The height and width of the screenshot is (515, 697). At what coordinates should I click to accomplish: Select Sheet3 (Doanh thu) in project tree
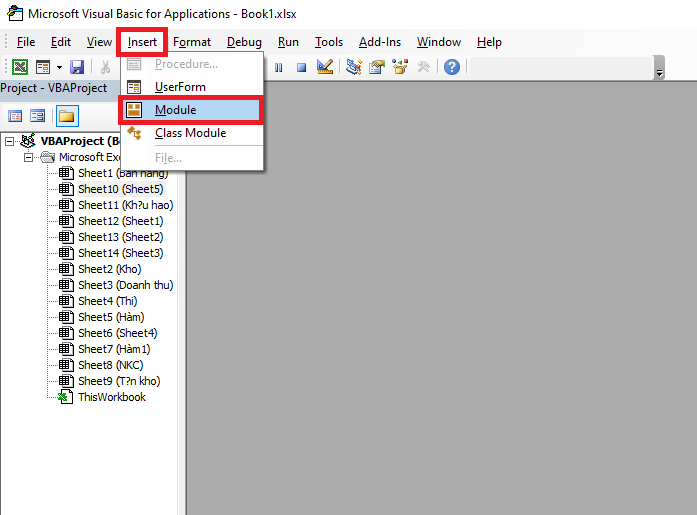pos(126,285)
